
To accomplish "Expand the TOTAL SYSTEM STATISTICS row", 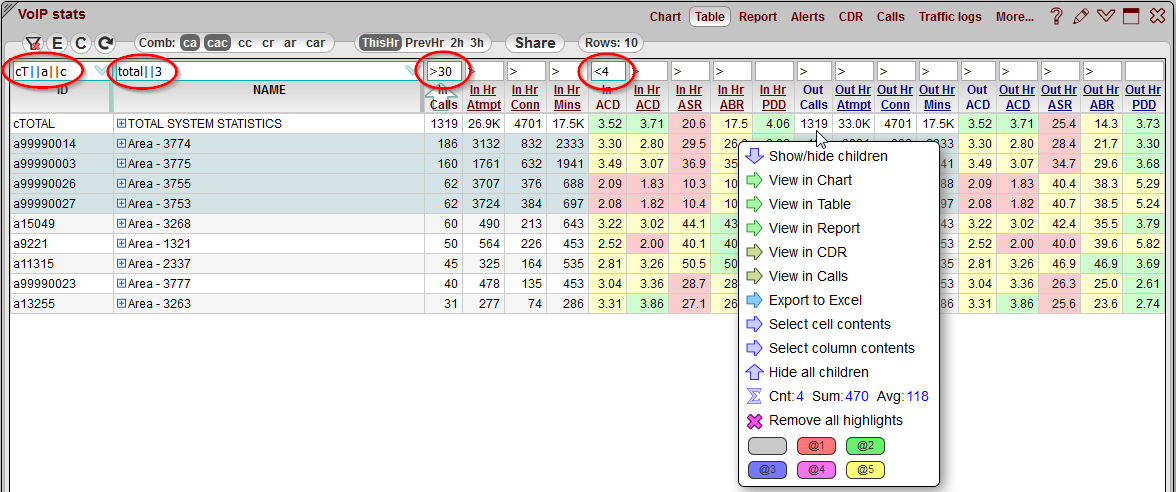I will pyautogui.click(x=122, y=124).
